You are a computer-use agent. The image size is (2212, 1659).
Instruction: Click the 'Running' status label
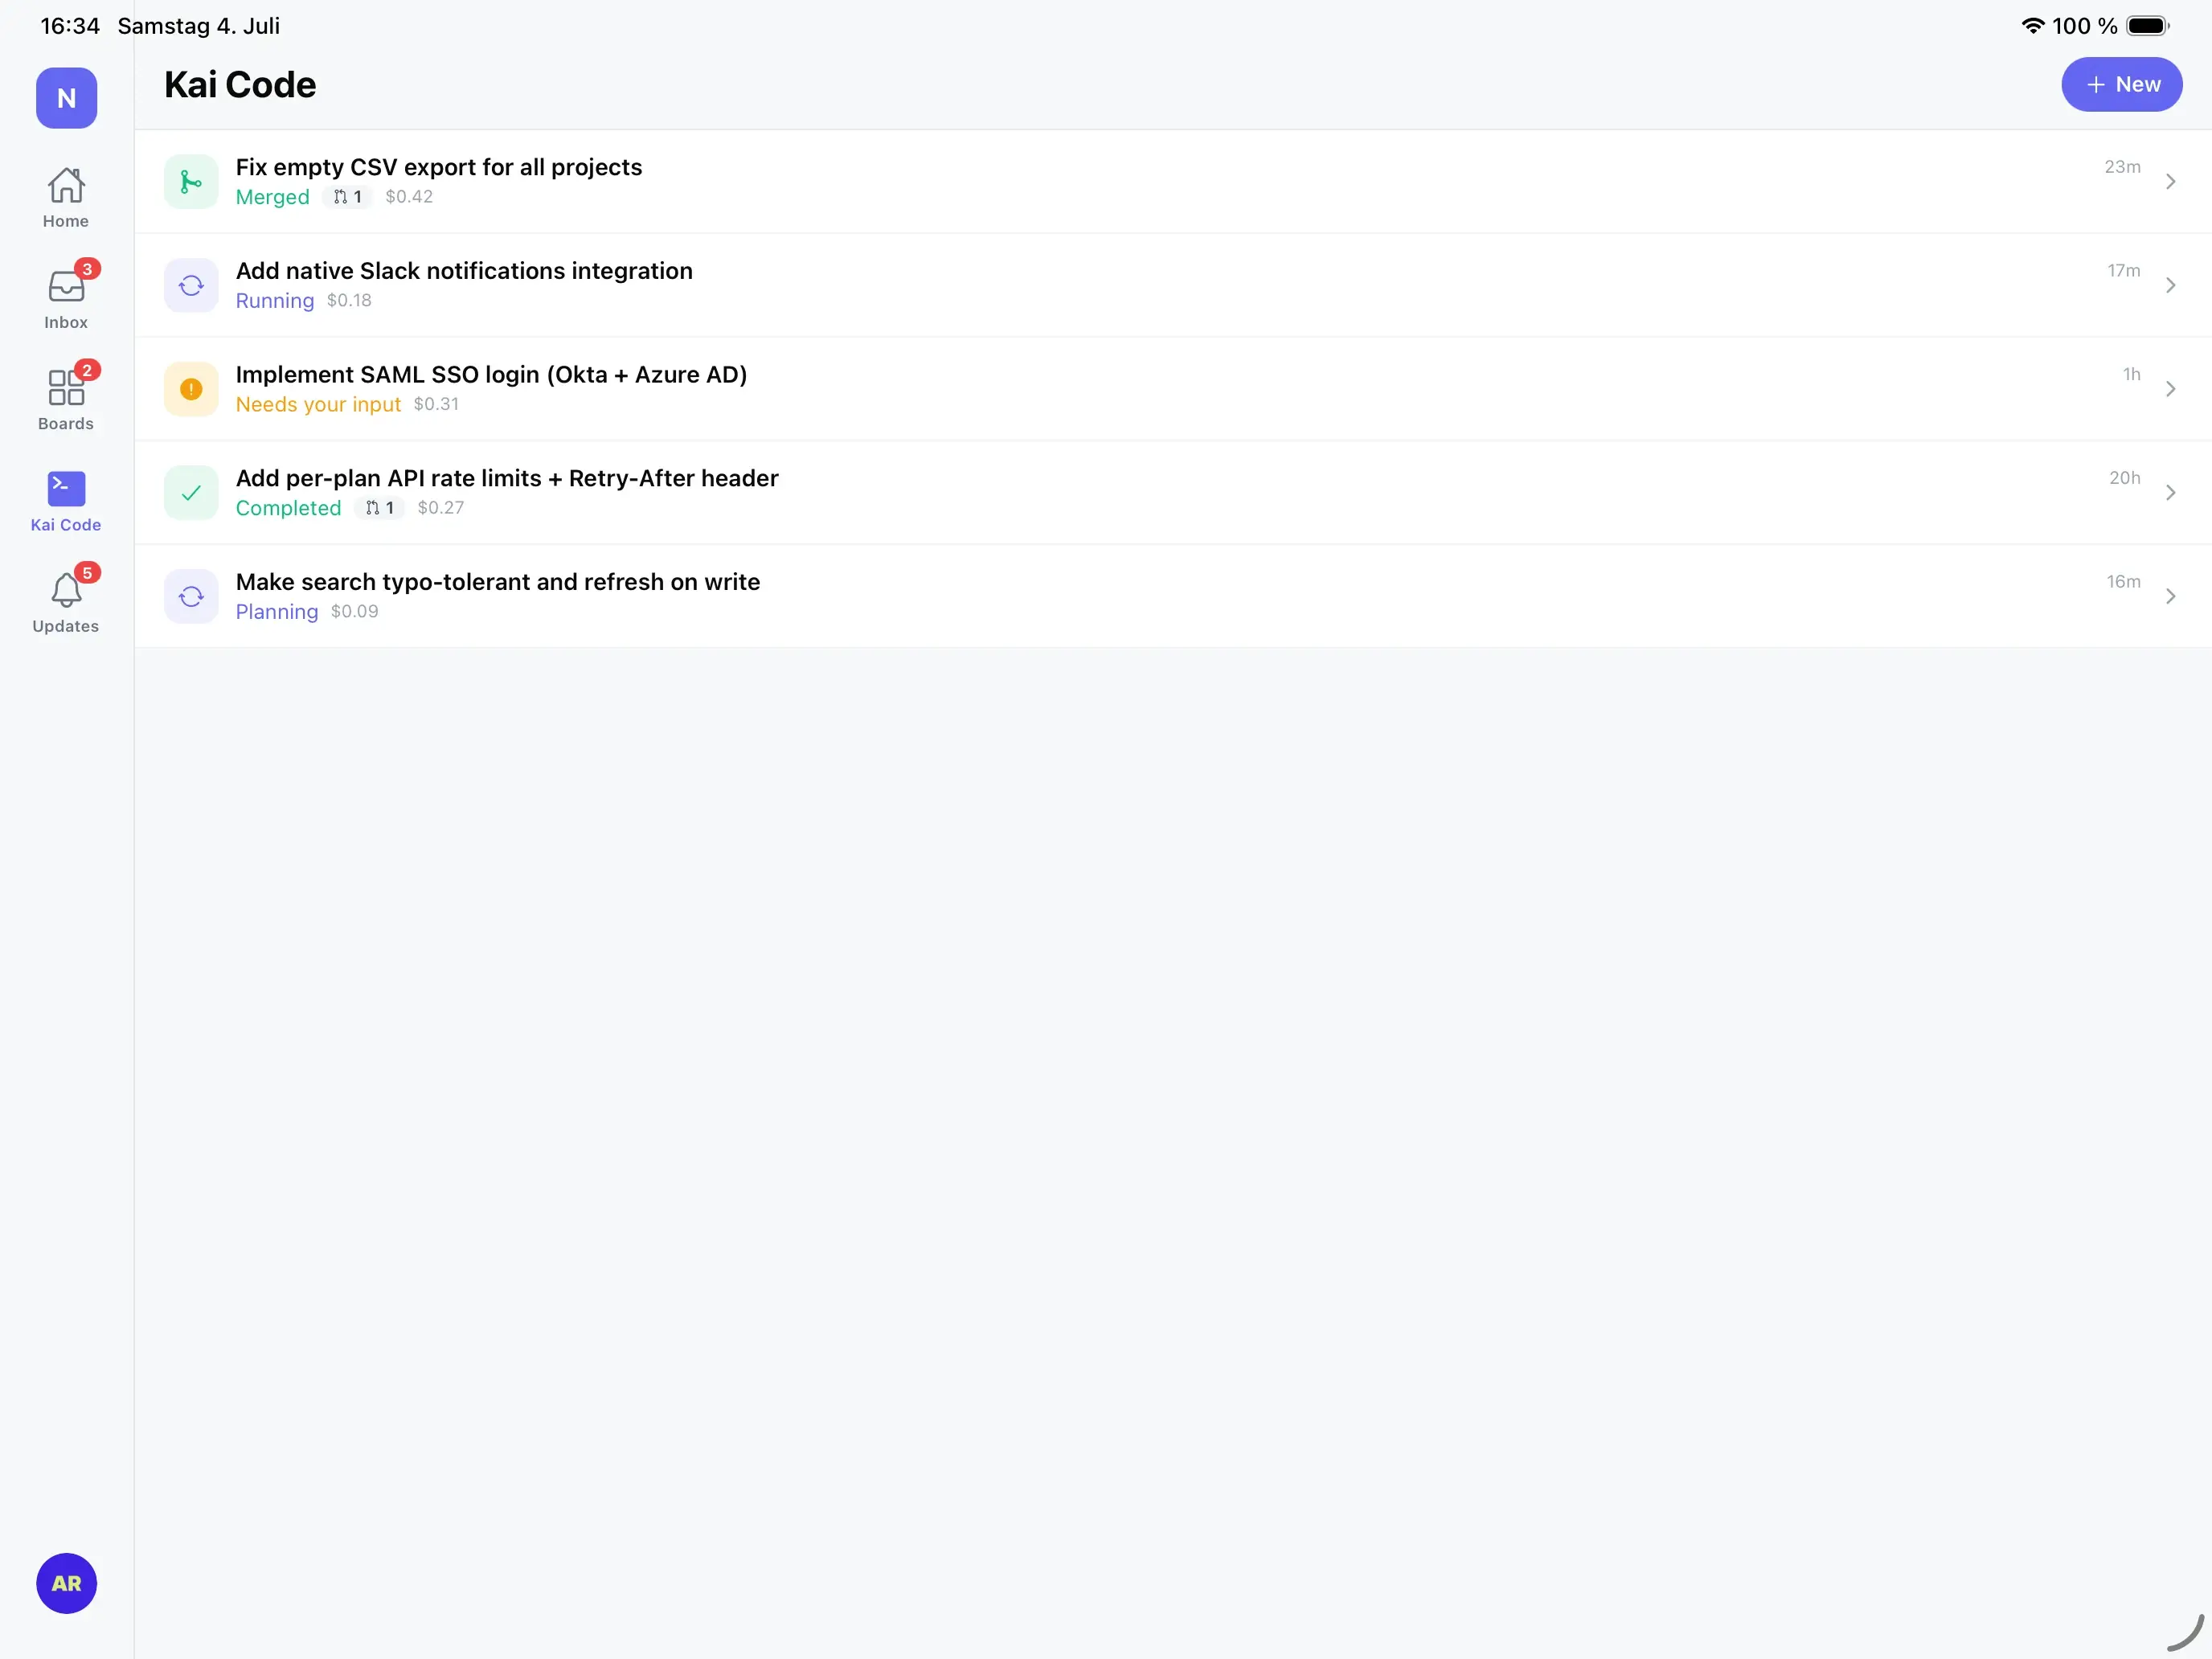pos(275,301)
